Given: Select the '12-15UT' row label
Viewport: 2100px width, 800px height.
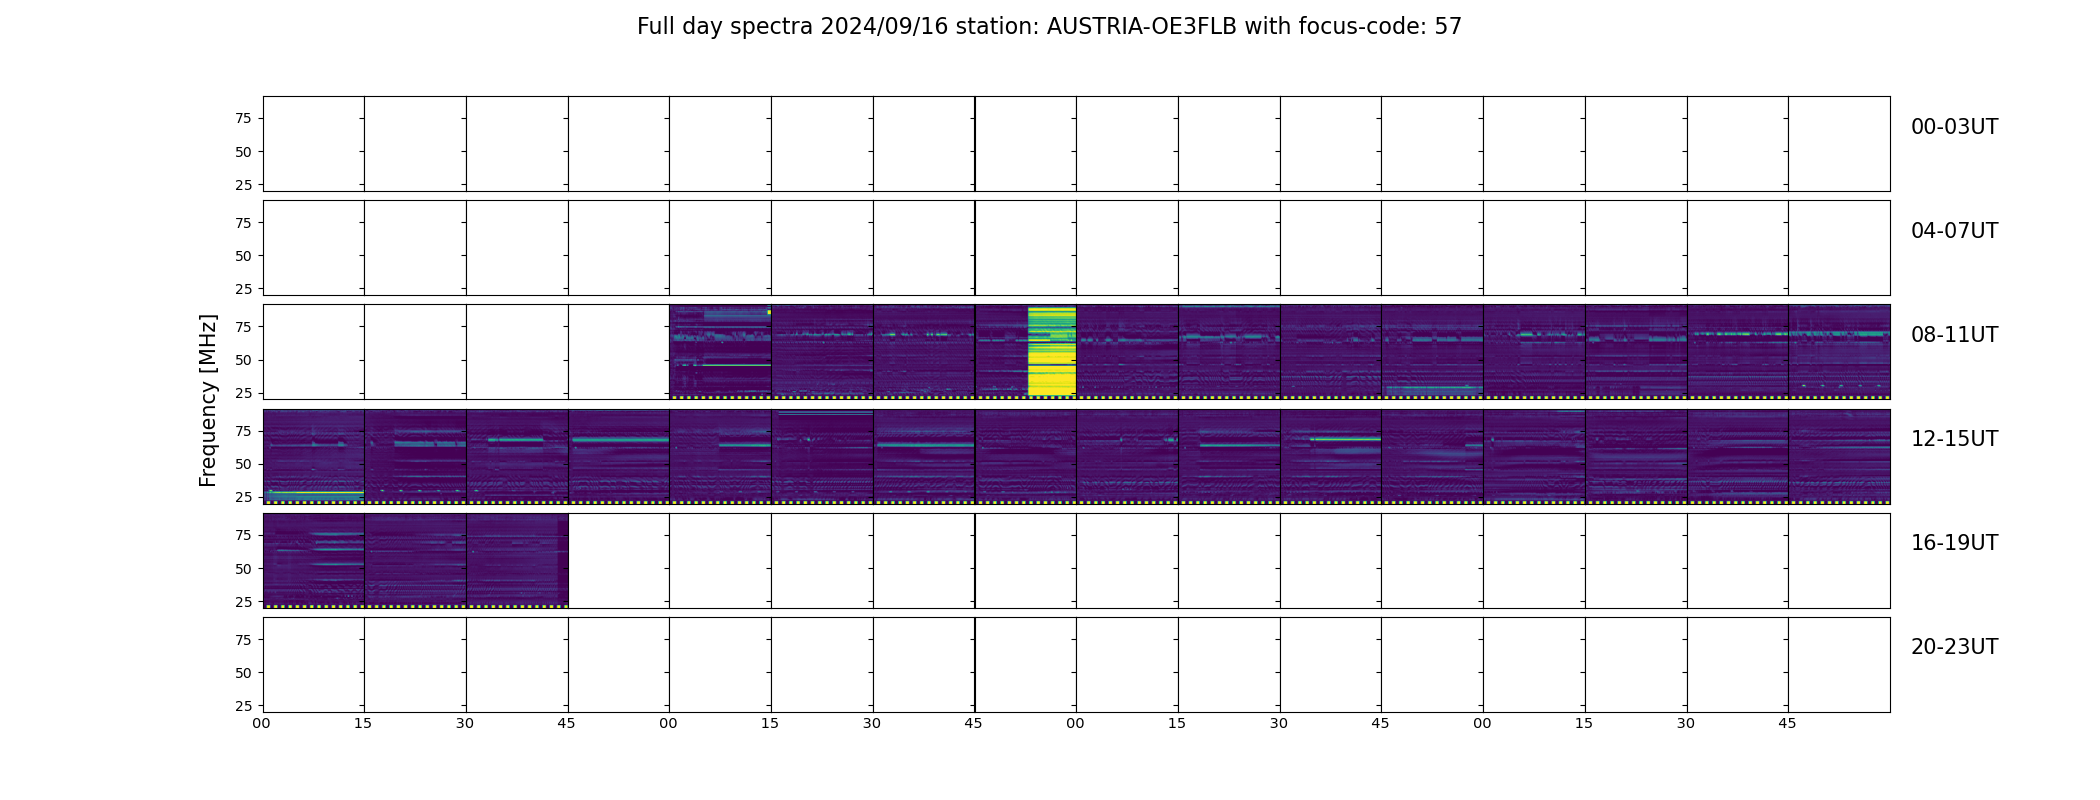Looking at the screenshot, I should point(1954,439).
